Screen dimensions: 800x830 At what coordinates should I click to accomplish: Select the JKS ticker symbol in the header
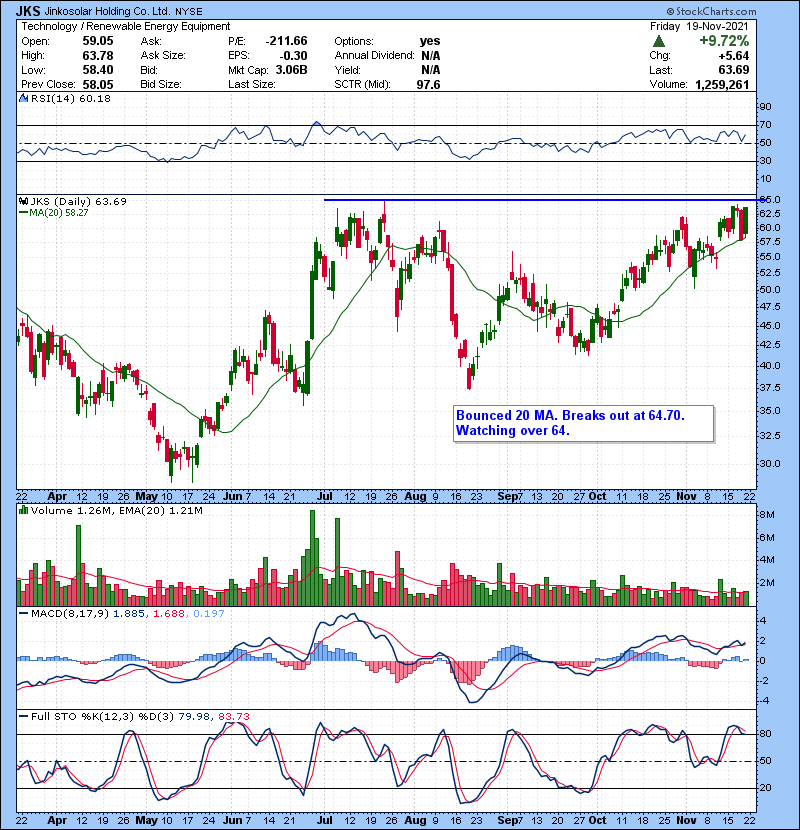click(x=28, y=11)
